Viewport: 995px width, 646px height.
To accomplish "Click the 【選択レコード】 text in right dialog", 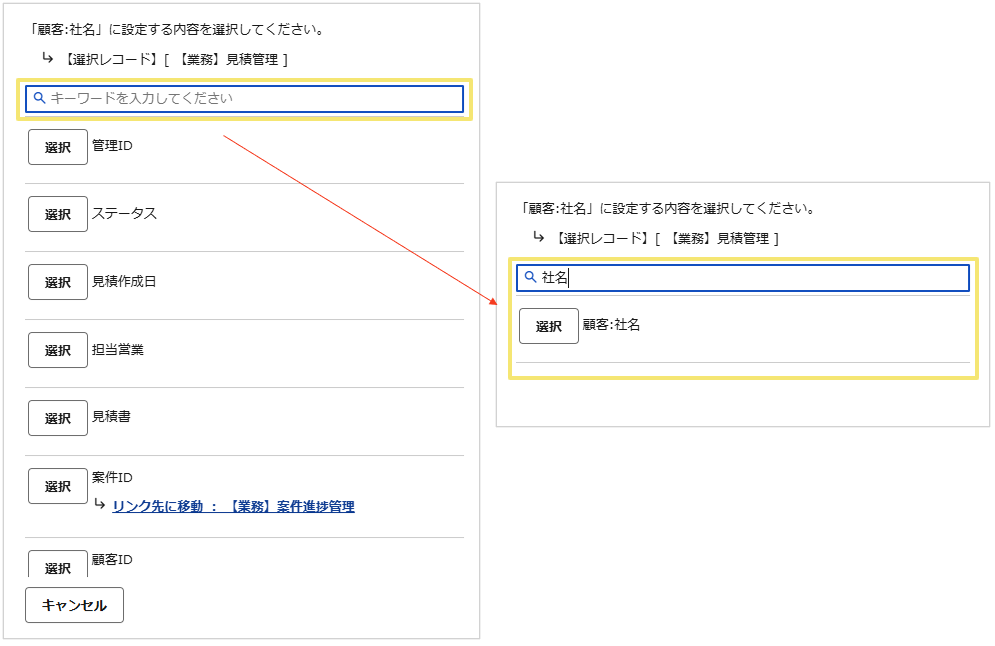I will 602,239.
